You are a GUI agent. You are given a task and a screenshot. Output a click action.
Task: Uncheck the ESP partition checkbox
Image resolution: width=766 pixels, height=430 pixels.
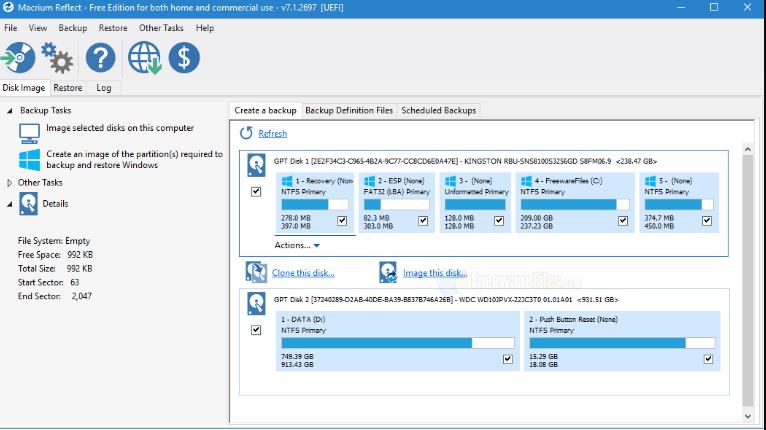click(423, 221)
